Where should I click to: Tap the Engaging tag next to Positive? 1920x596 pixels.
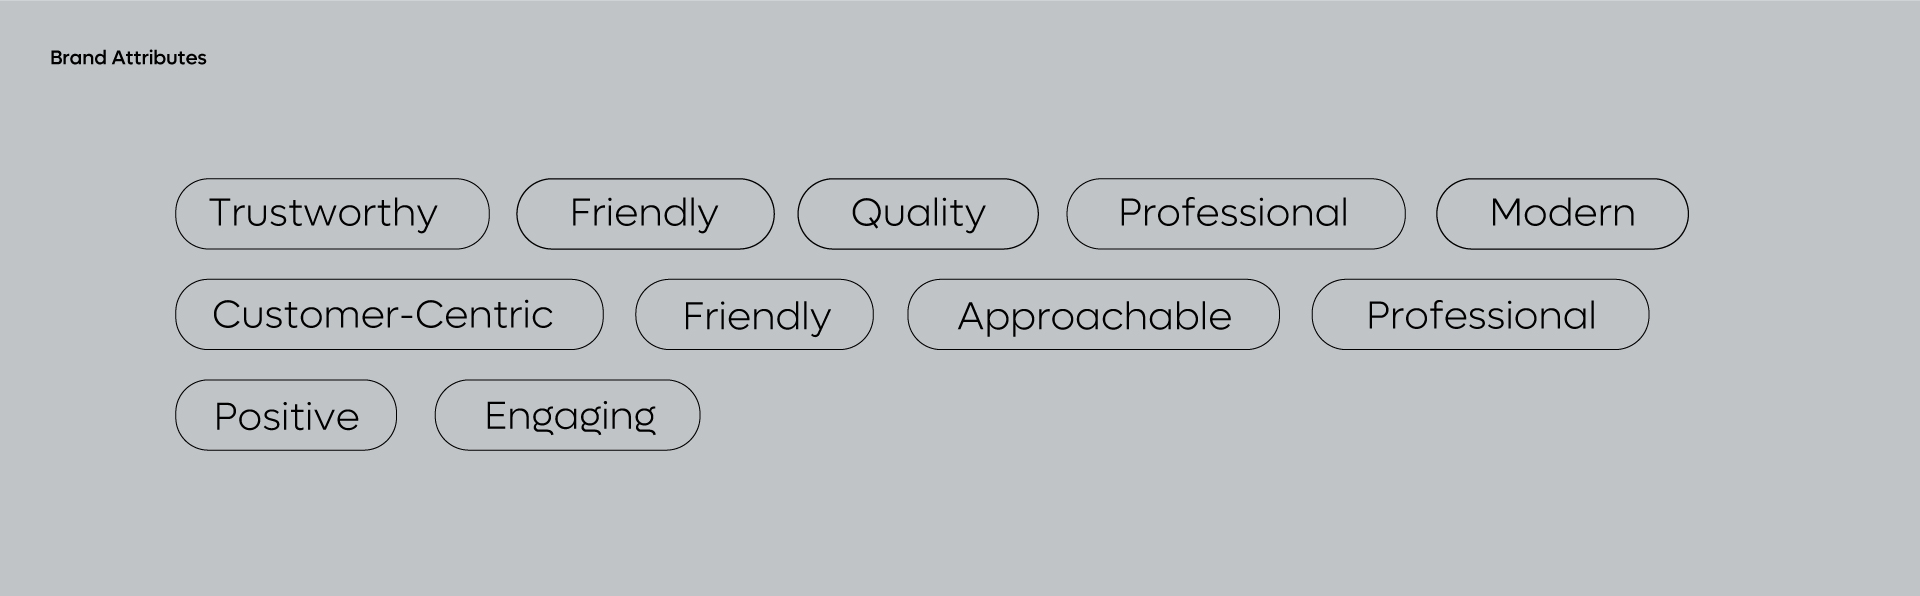[567, 415]
